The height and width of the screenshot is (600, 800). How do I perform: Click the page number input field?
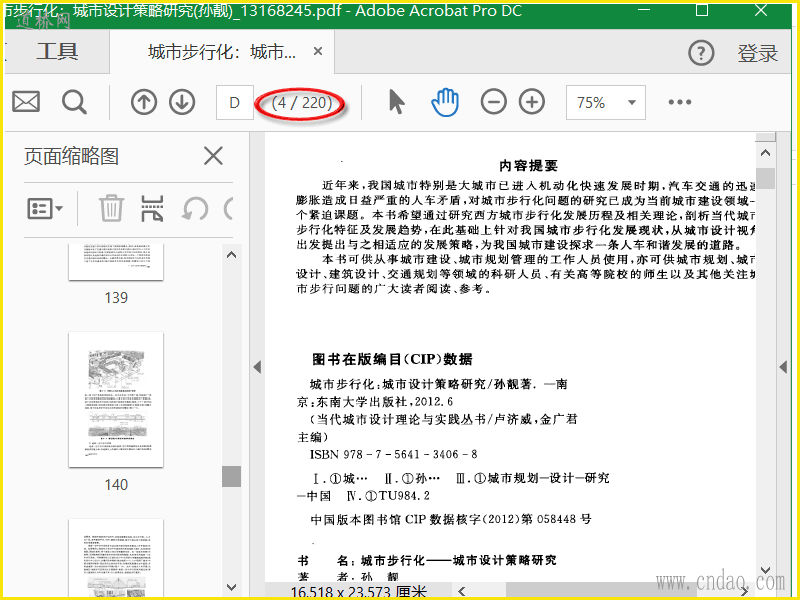click(x=235, y=103)
